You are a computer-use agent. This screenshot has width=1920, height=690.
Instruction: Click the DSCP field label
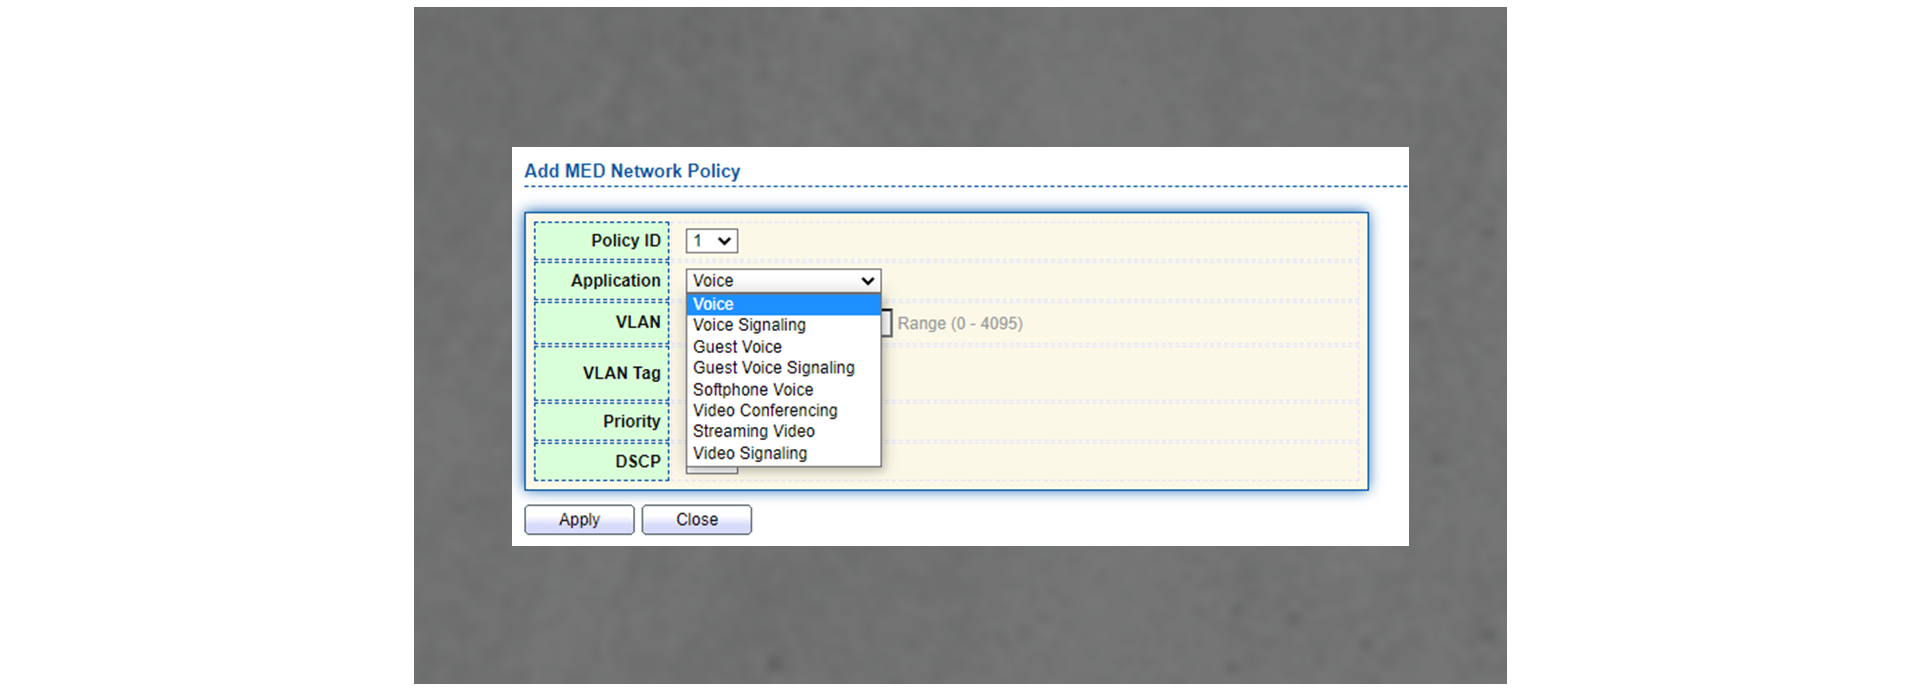pyautogui.click(x=637, y=461)
